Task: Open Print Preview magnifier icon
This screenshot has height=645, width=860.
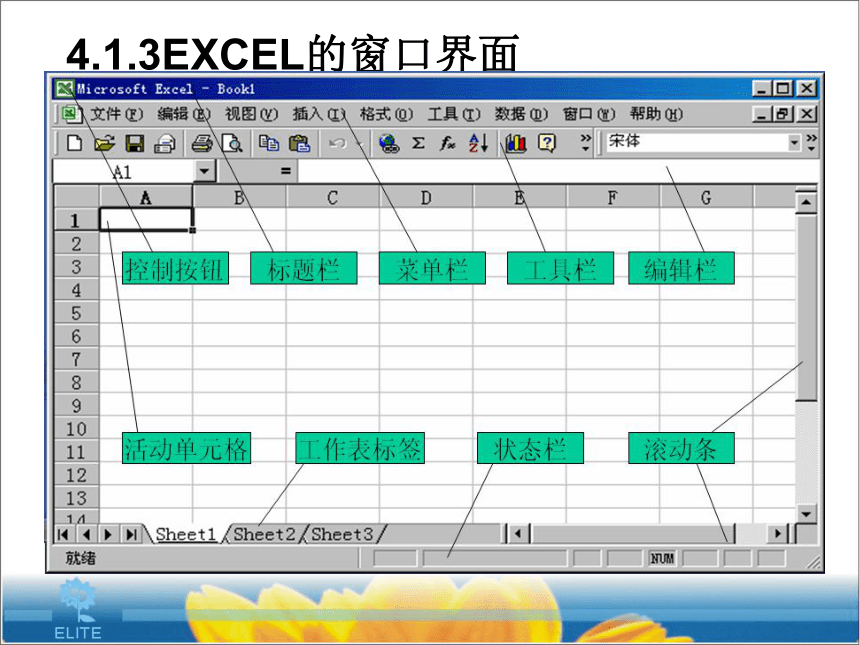Action: 232,143
